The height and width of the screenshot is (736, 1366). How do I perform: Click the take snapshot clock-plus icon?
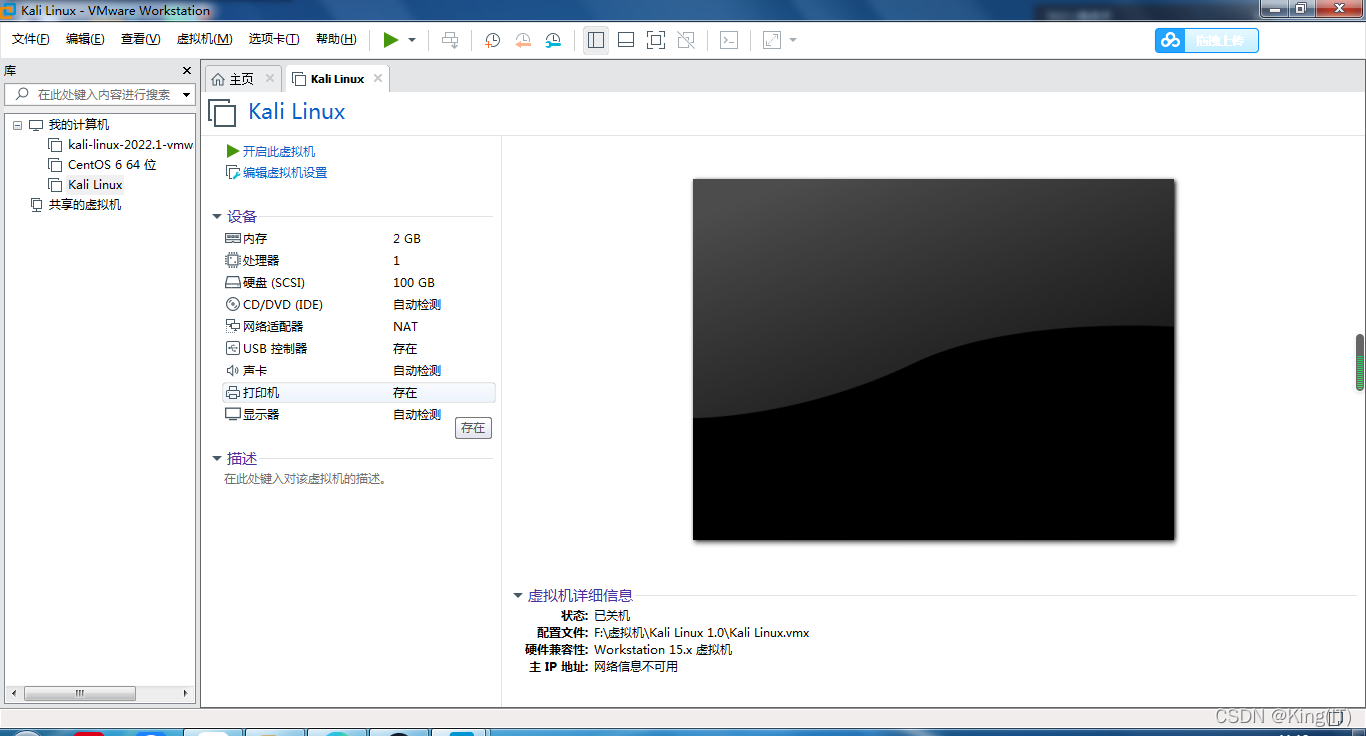(492, 40)
